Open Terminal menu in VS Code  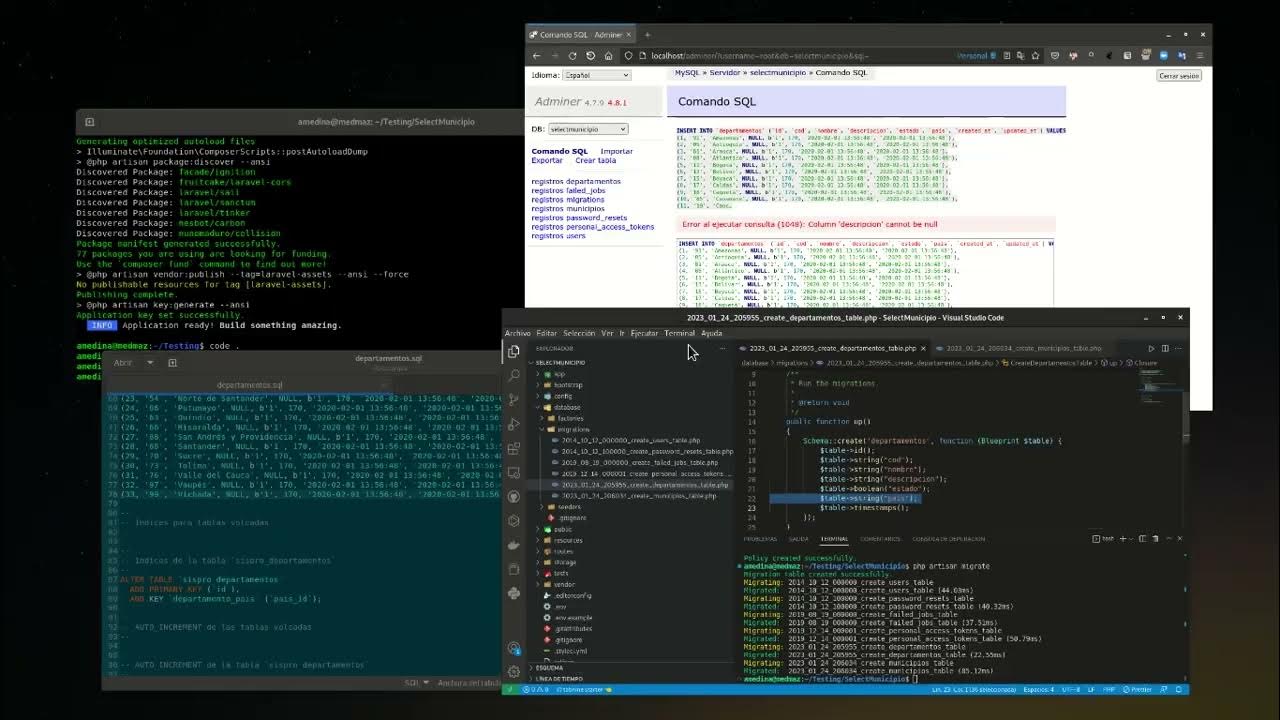[679, 333]
